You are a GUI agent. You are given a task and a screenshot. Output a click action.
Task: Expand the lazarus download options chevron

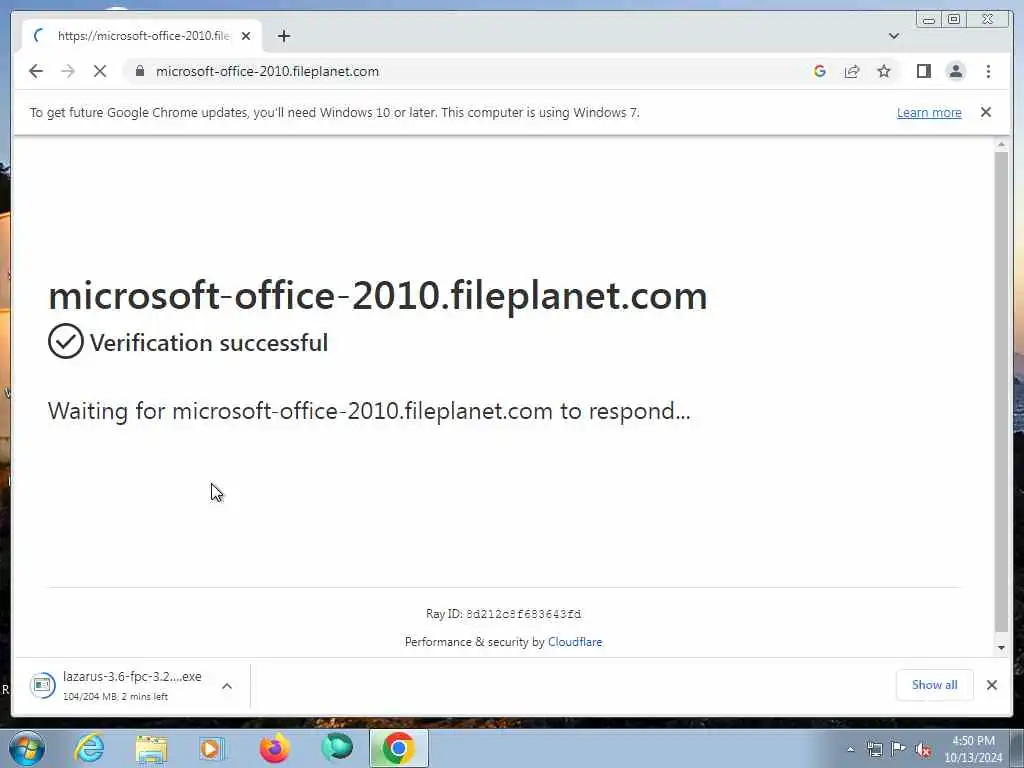(227, 686)
